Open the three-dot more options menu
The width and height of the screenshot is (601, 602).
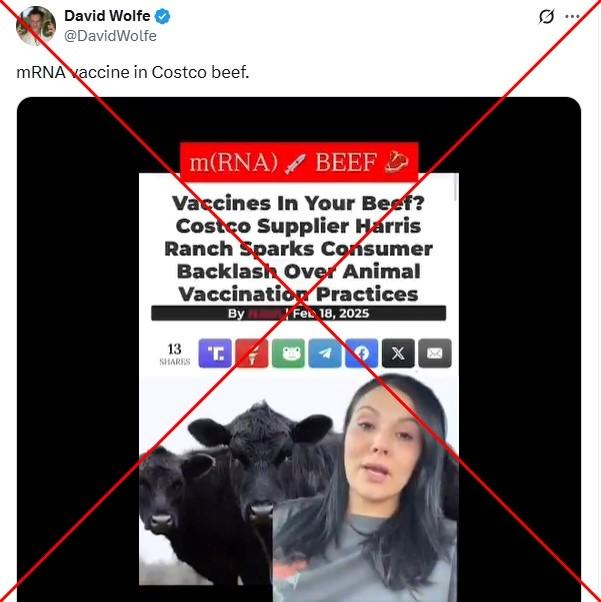[x=572, y=17]
